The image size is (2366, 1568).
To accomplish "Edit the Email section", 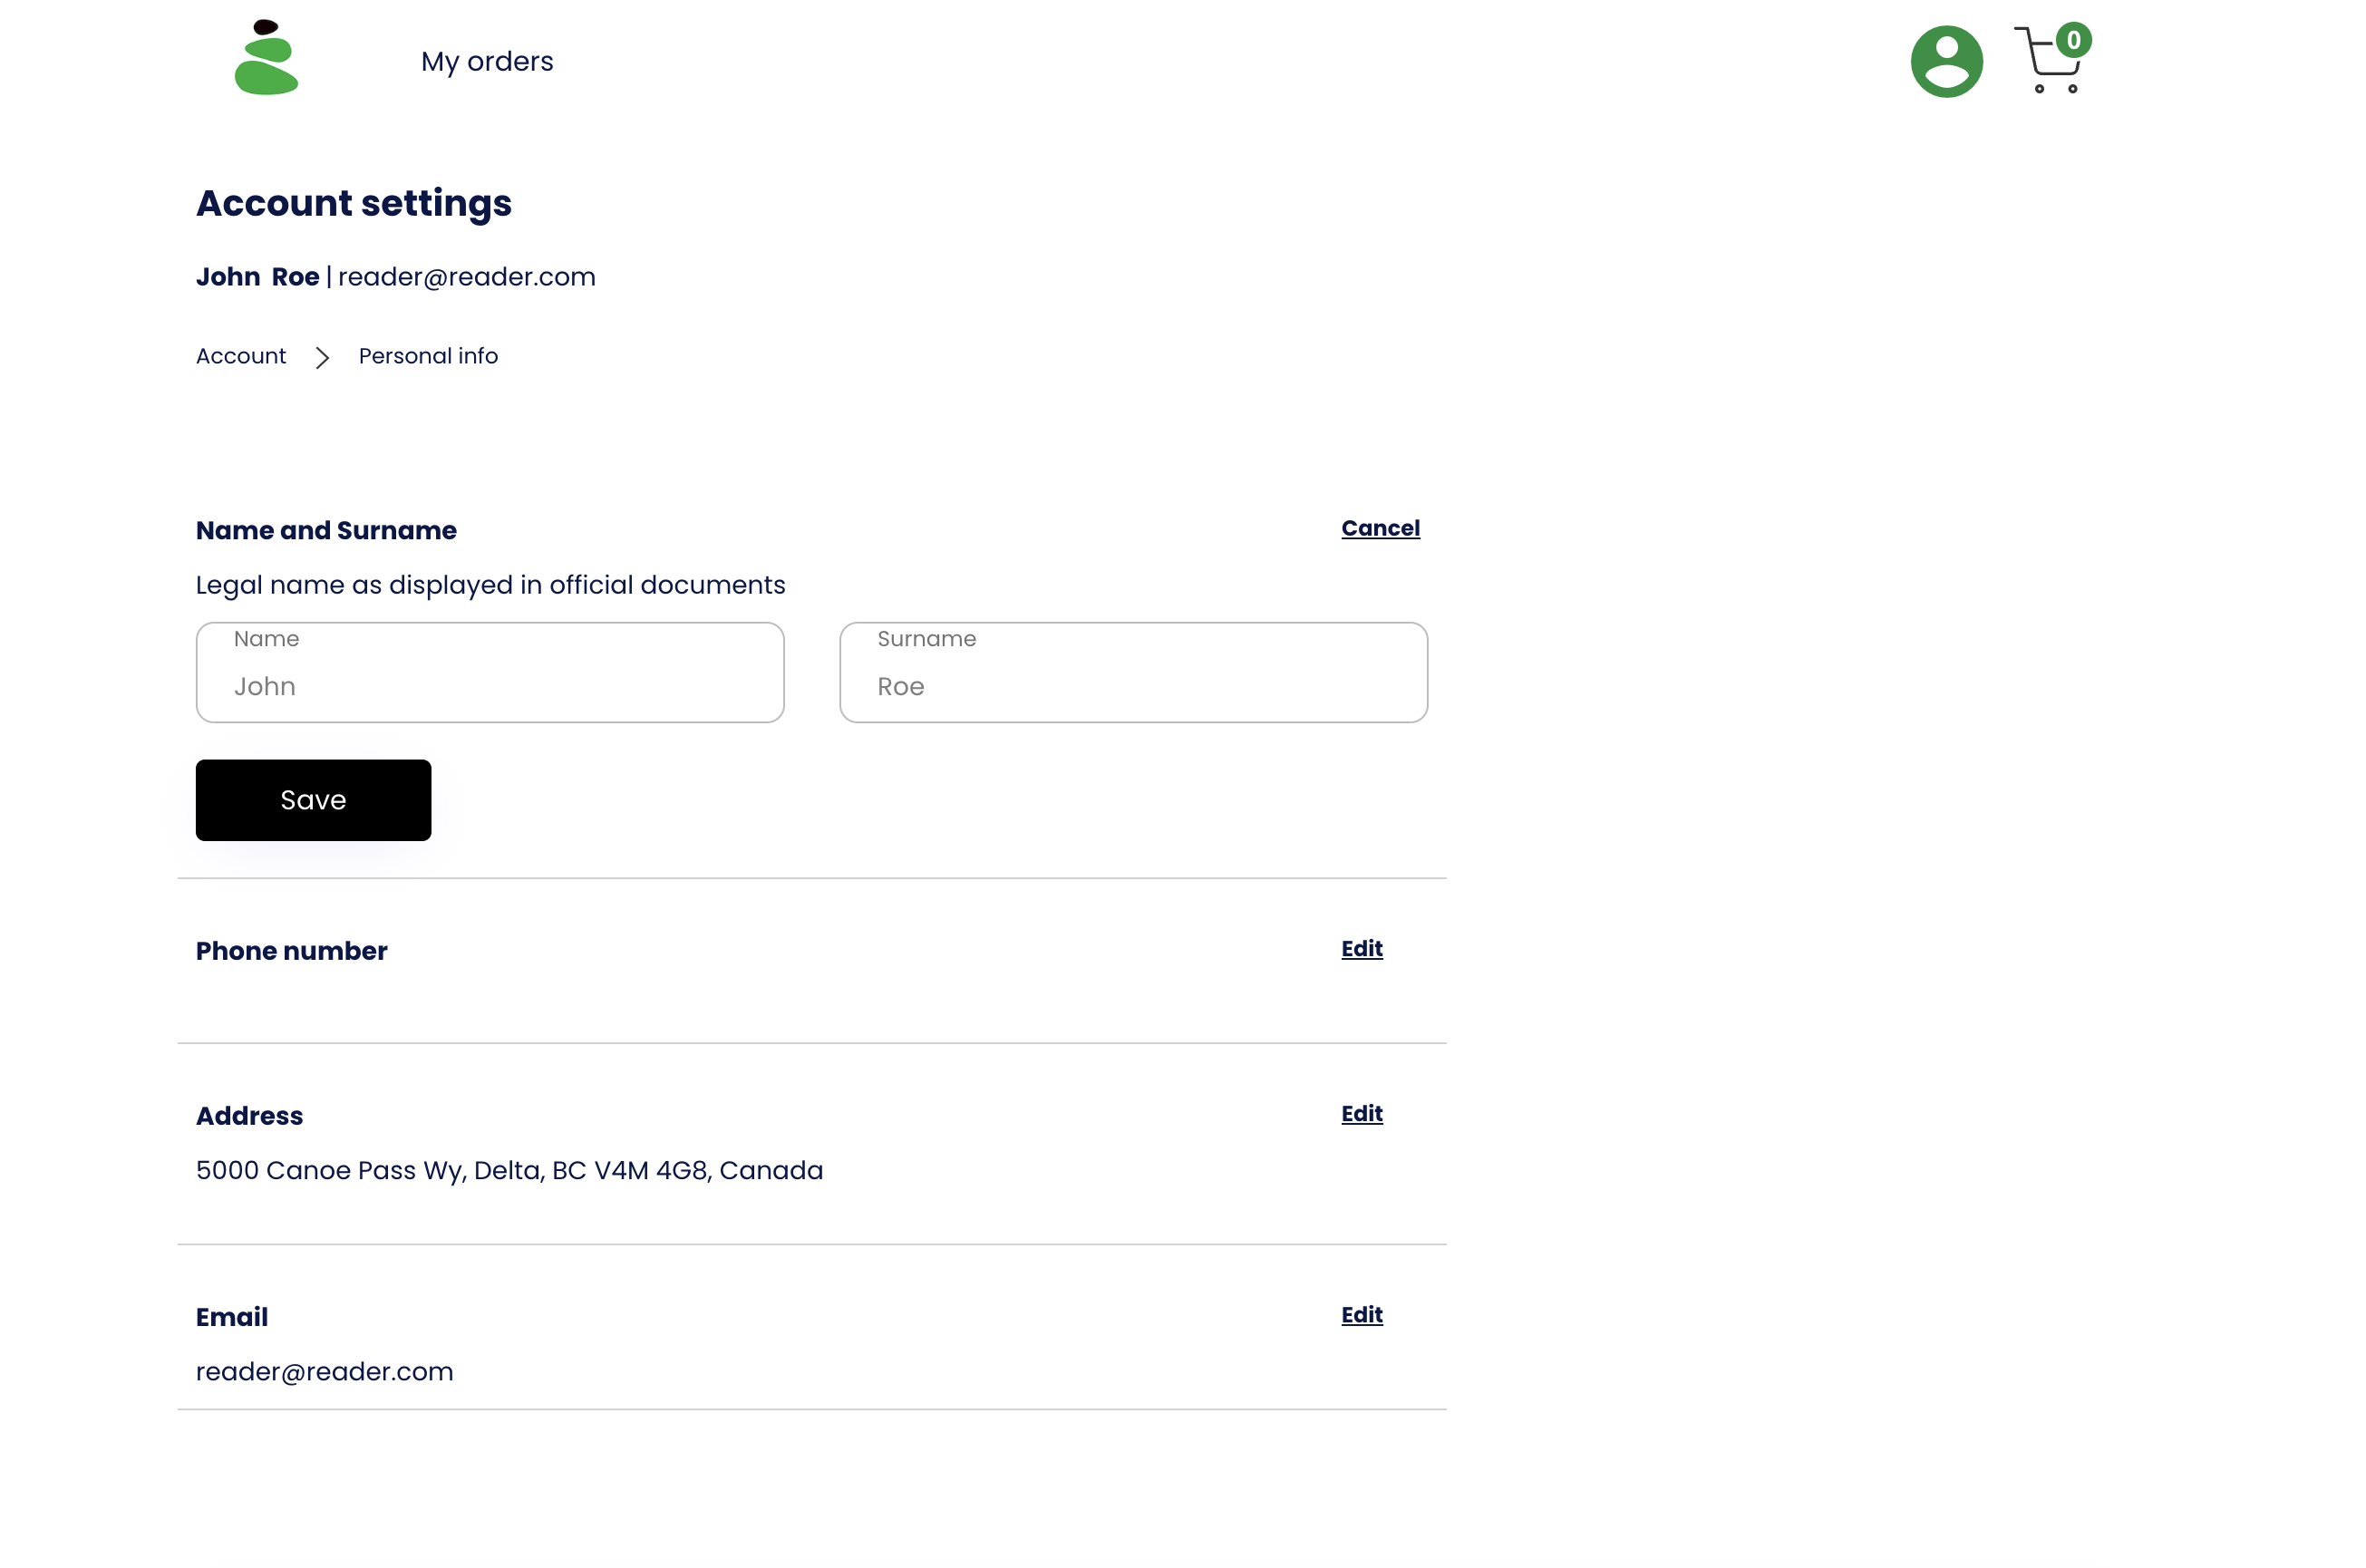I will [1361, 1315].
